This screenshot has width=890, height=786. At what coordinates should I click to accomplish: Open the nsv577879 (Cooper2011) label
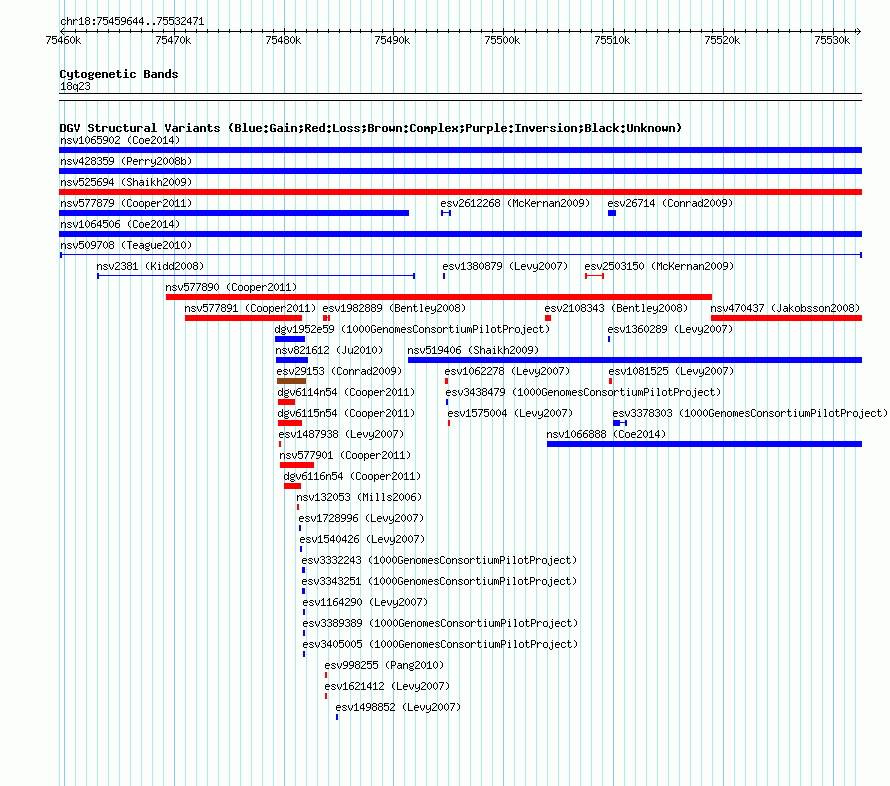[126, 203]
